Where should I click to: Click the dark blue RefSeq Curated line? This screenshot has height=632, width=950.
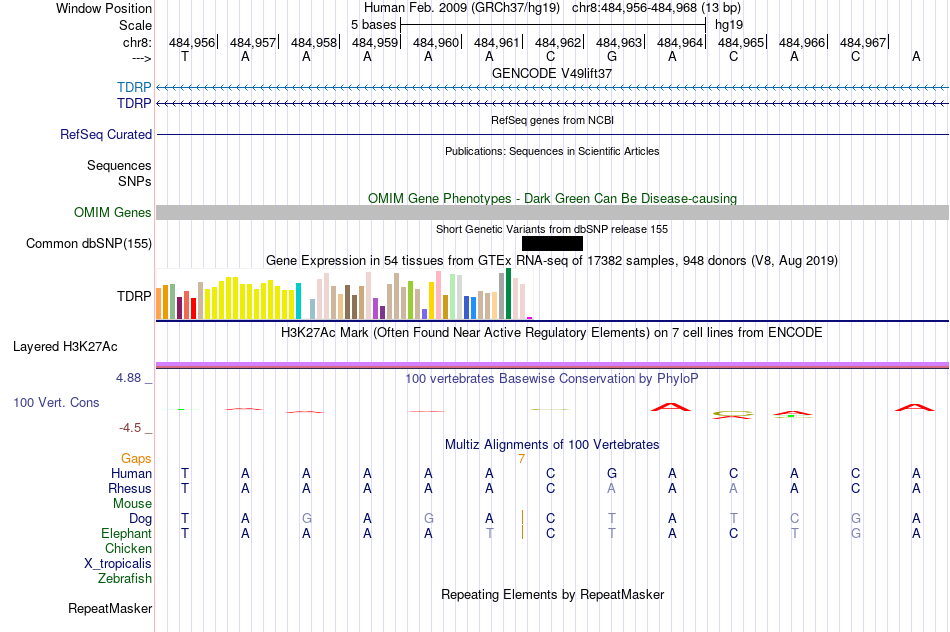tap(552, 135)
